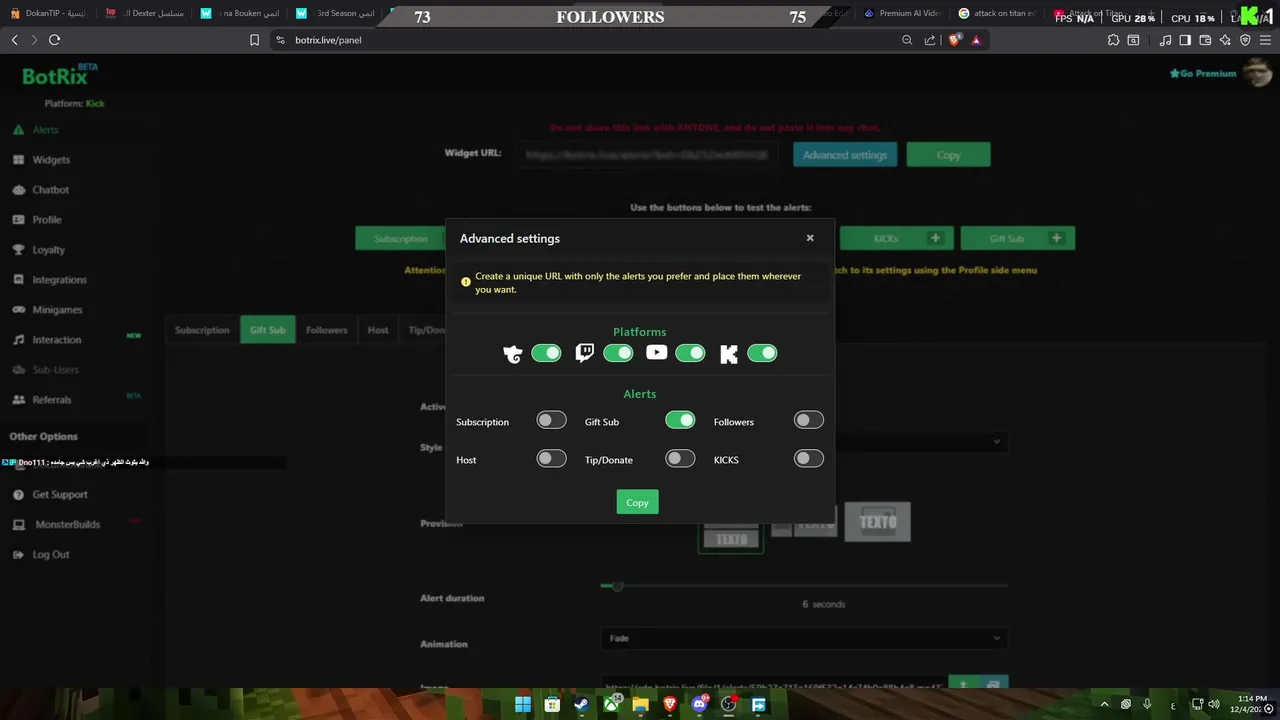Click the plus icon on the Gift Sub test button
This screenshot has width=1280, height=720.
[1056, 238]
